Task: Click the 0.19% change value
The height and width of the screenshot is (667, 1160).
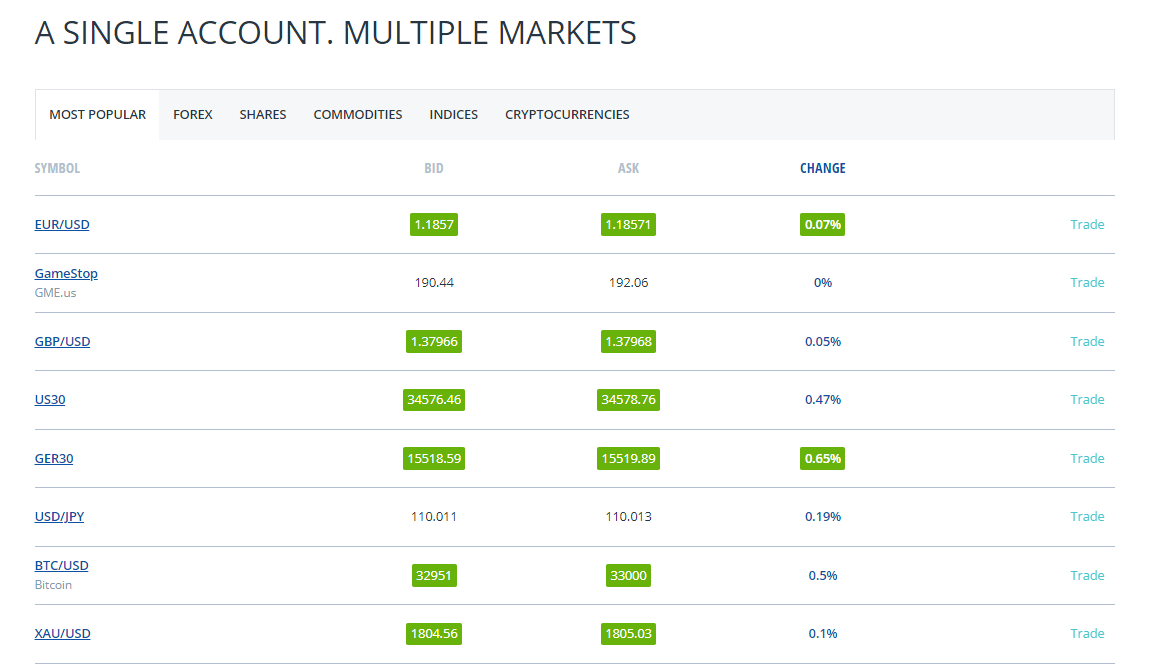Action: [x=823, y=516]
